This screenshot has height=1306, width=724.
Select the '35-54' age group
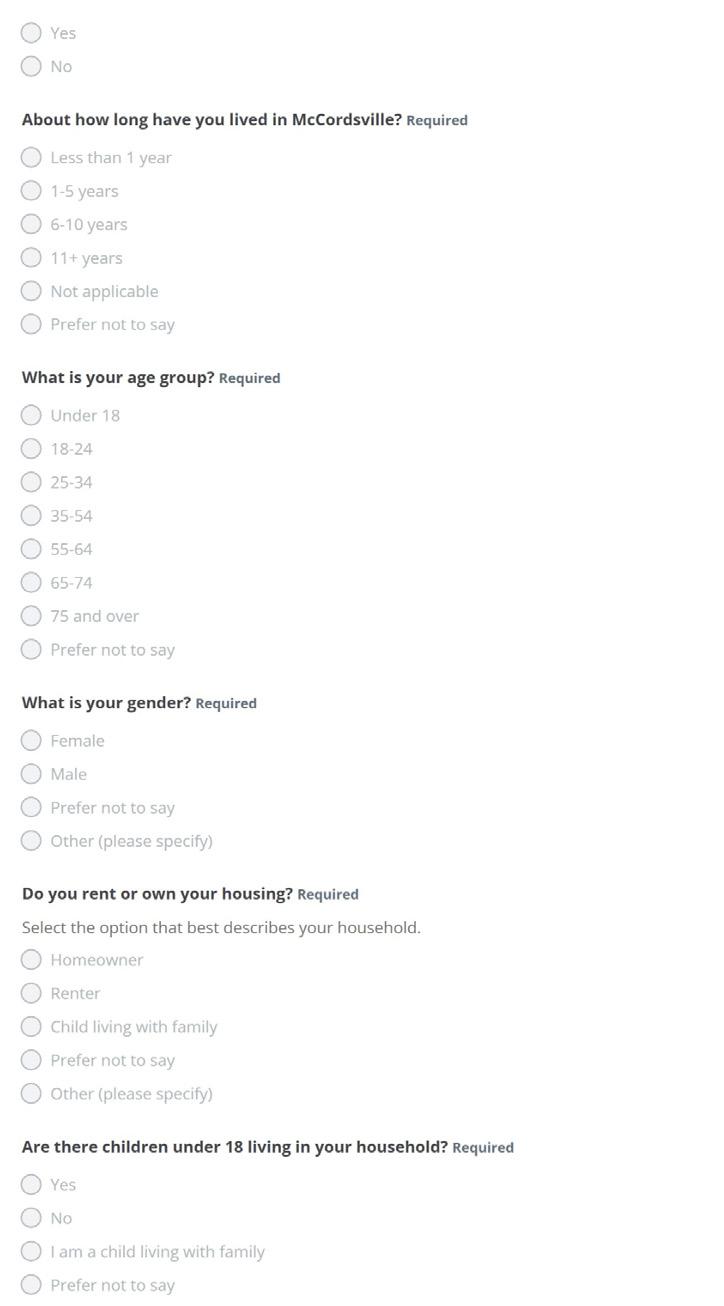pos(31,516)
